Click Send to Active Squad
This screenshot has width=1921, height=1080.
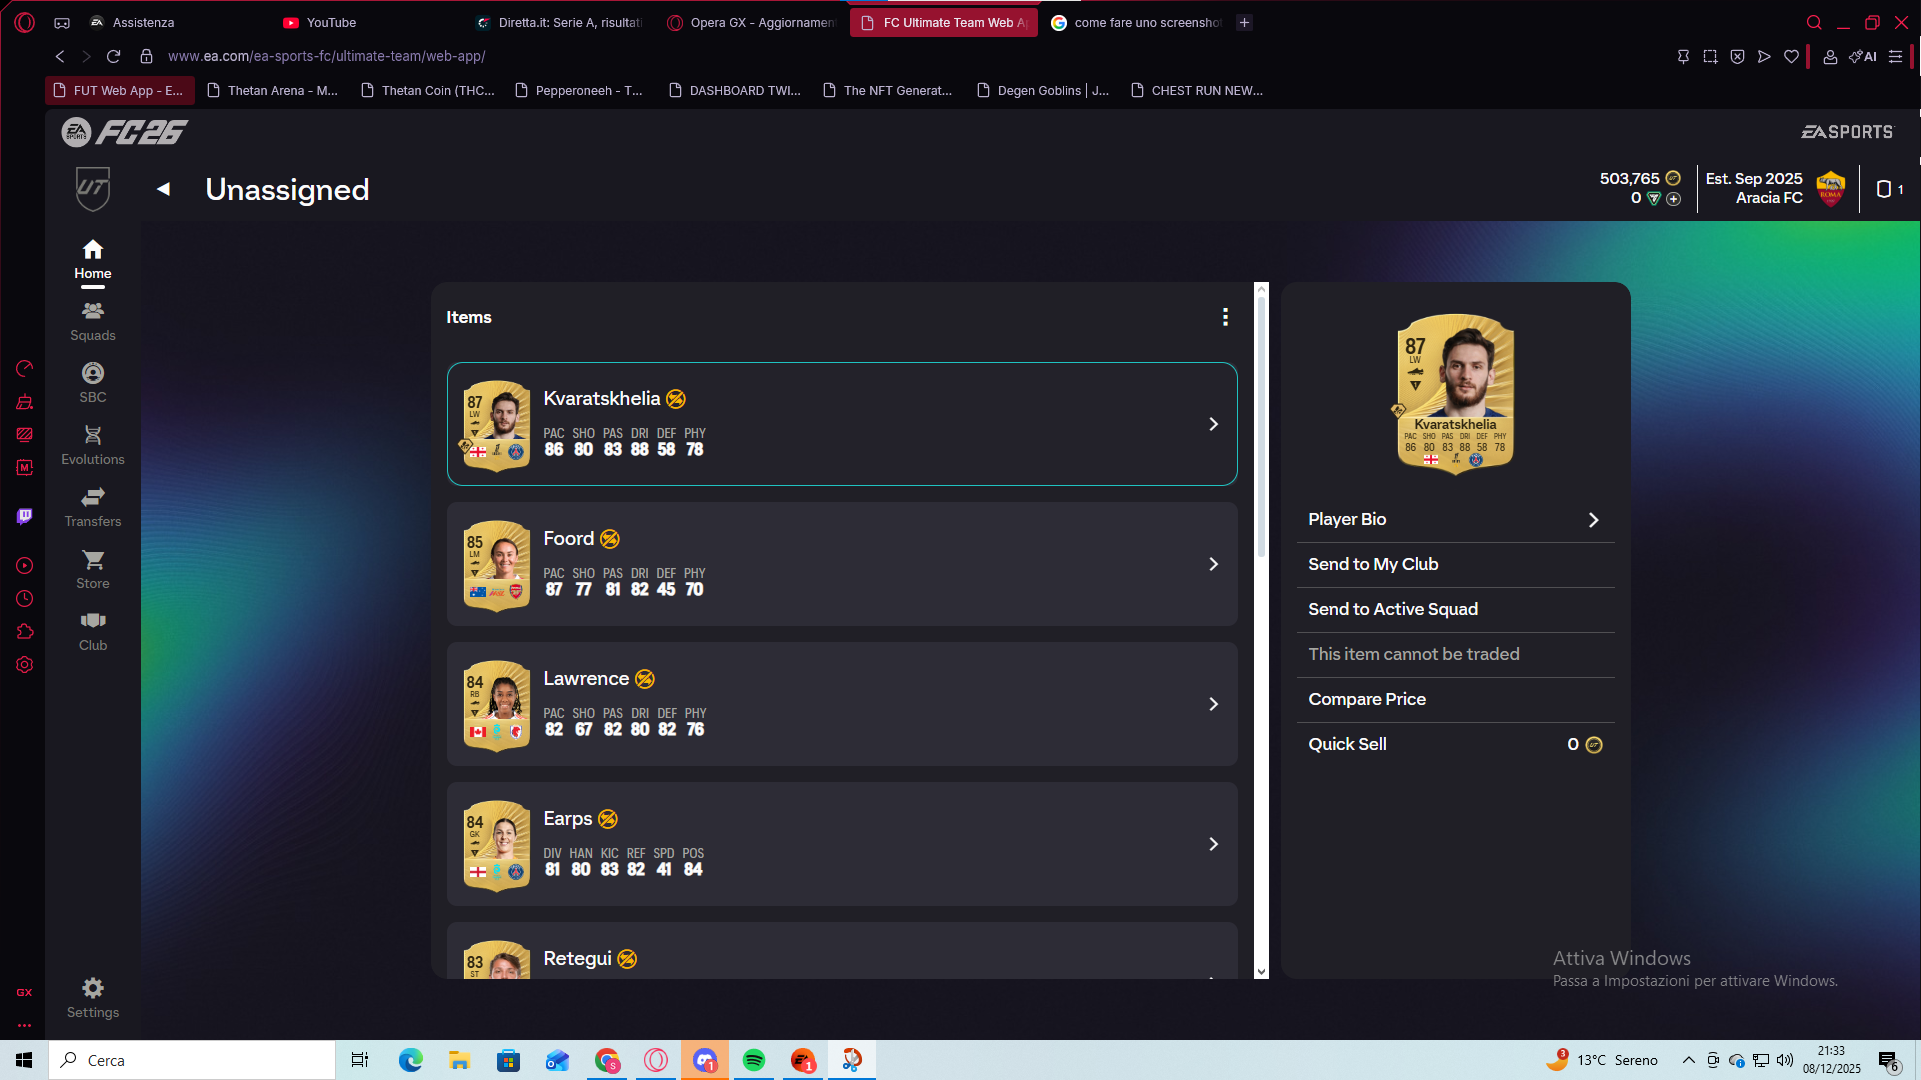[1392, 609]
